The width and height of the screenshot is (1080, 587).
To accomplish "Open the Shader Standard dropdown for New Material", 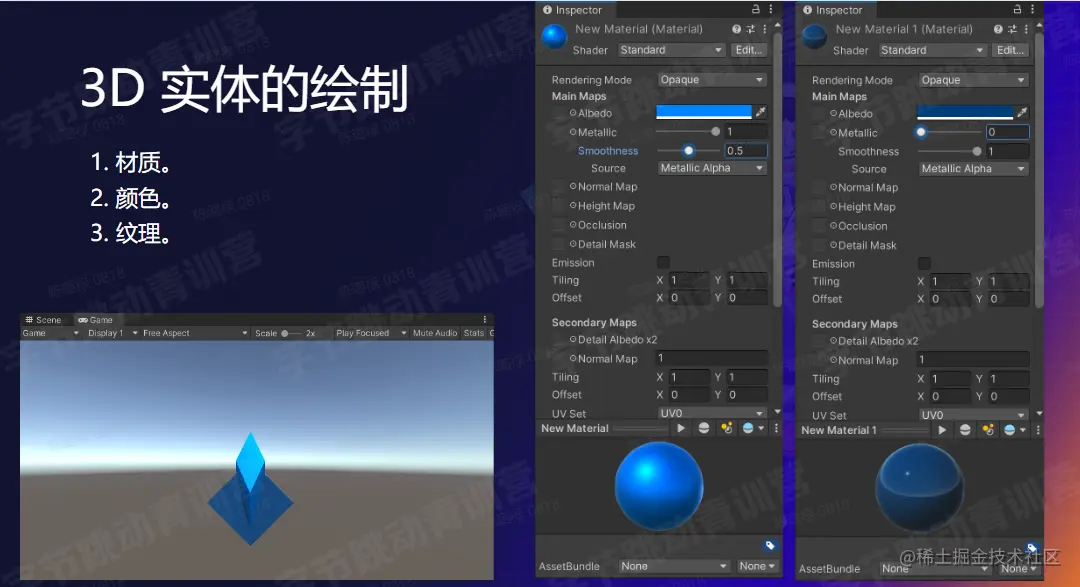I will [671, 50].
